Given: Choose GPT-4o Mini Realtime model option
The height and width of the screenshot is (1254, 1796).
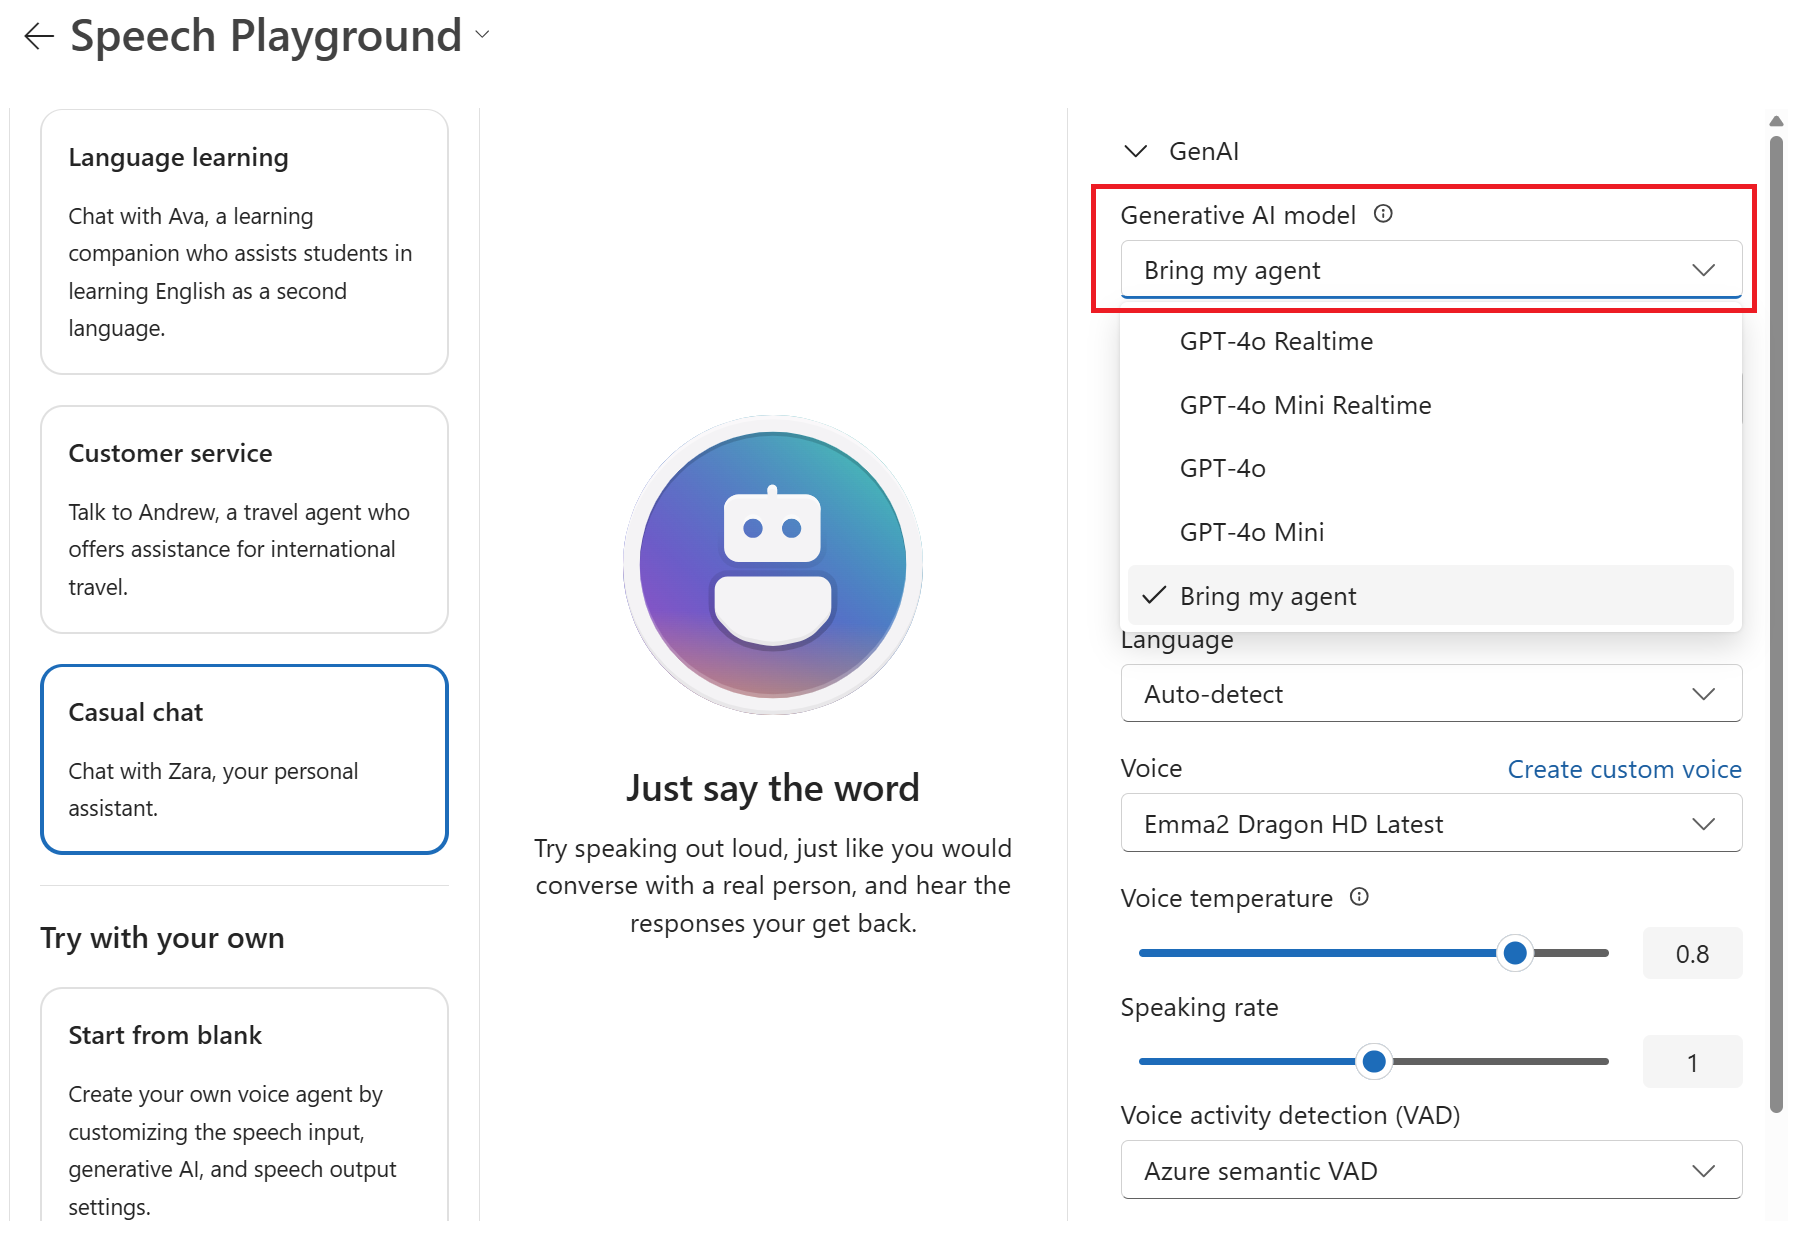Looking at the screenshot, I should coord(1430,405).
